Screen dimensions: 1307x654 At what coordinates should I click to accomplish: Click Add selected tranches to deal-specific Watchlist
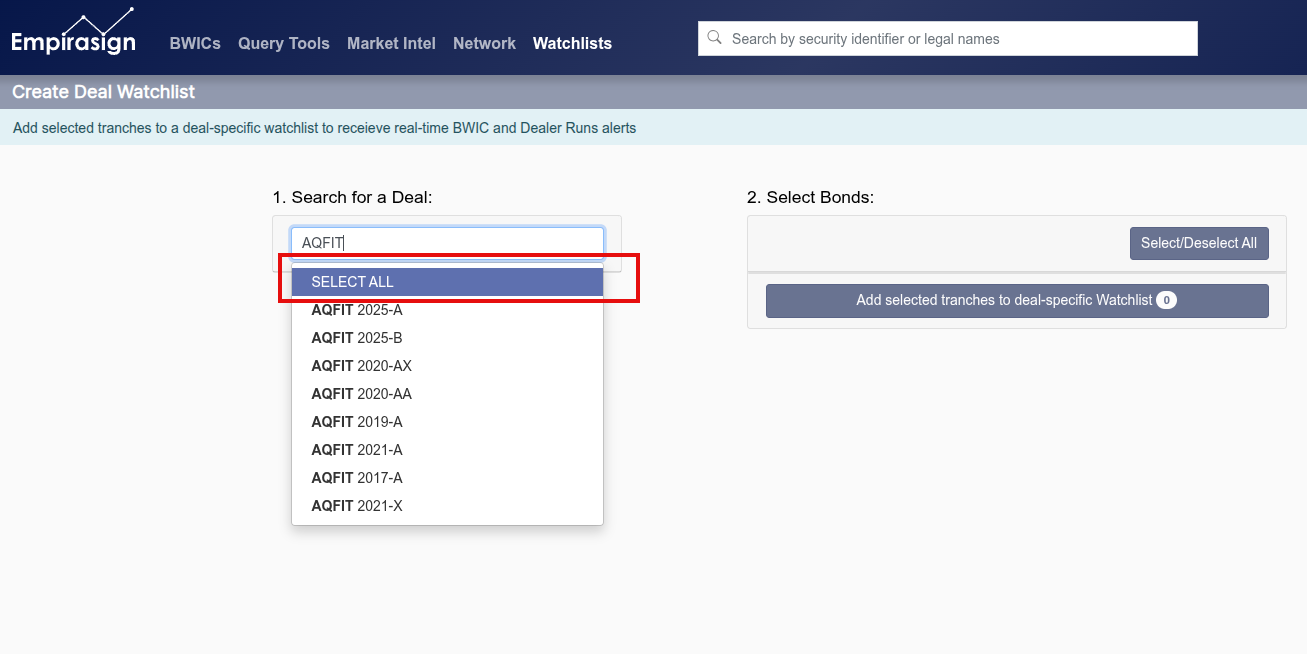pos(1017,300)
